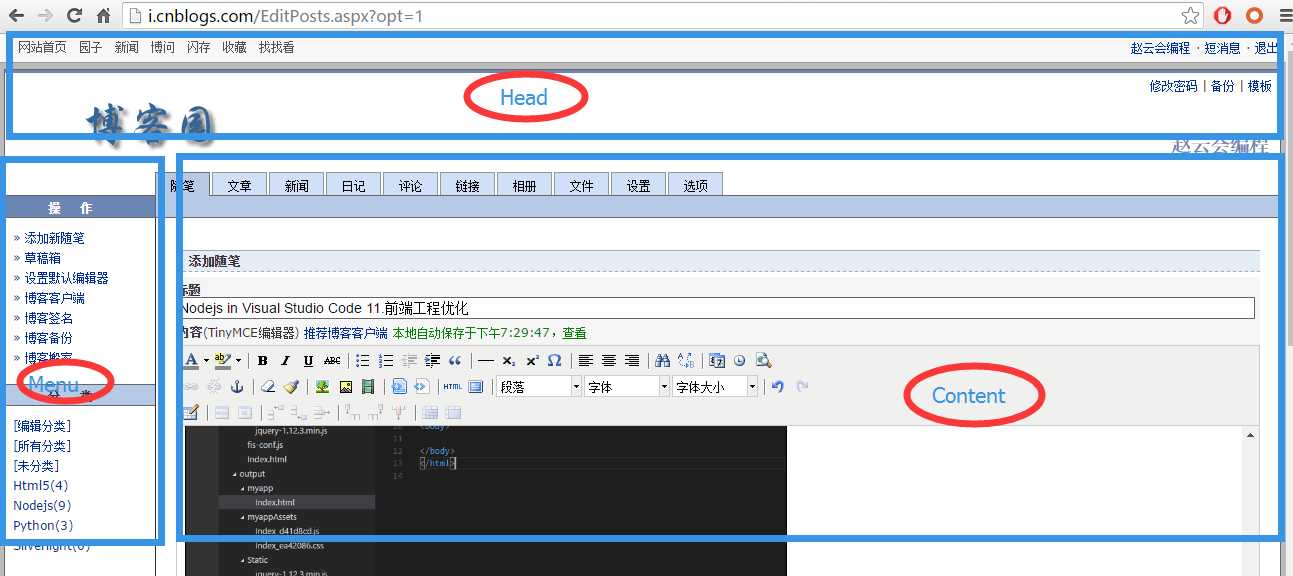Viewport: 1293px width, 576px height.
Task: Insert the current date
Action: click(717, 360)
